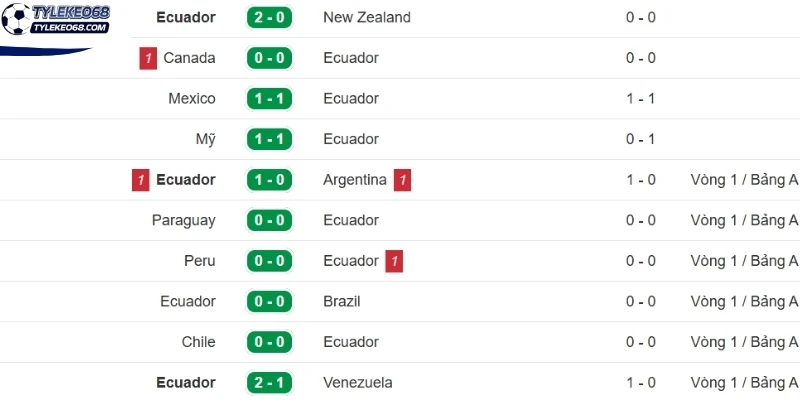
Task: Click Vòng 1 / Bảng A in Argentina row
Action: coord(744,180)
